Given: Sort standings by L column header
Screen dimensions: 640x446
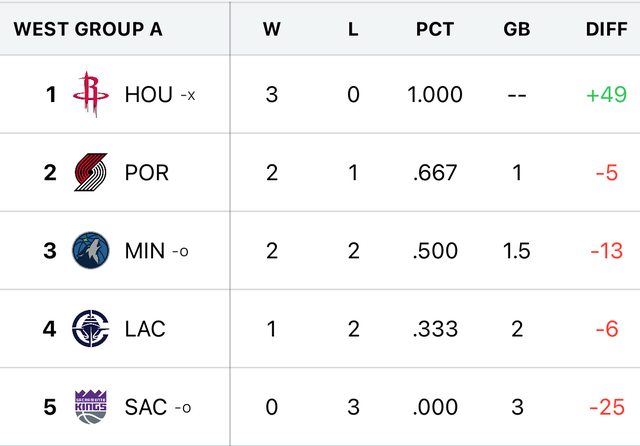Looking at the screenshot, I should pyautogui.click(x=353, y=28).
